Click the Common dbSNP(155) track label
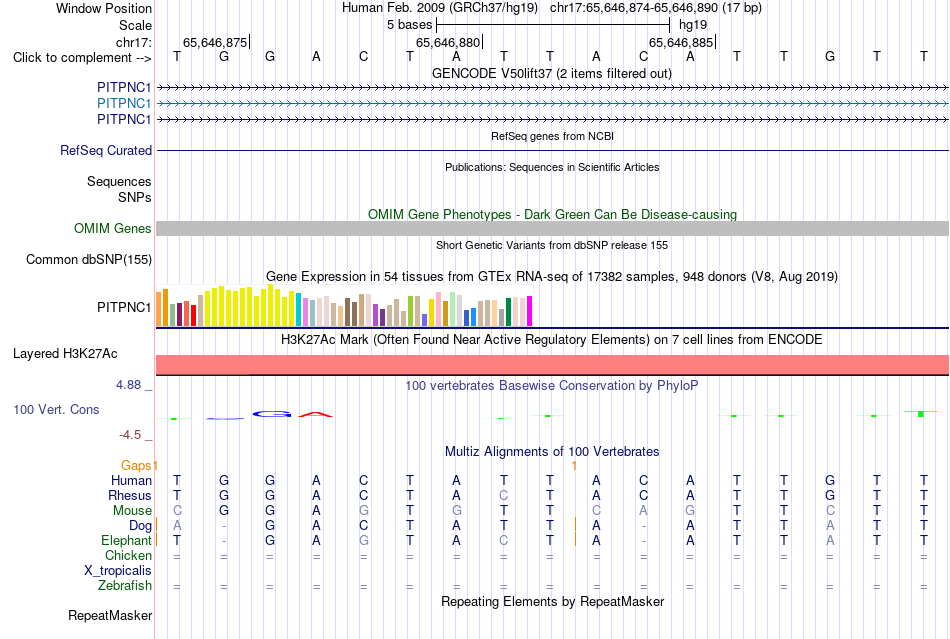The image size is (950, 639). [x=88, y=259]
